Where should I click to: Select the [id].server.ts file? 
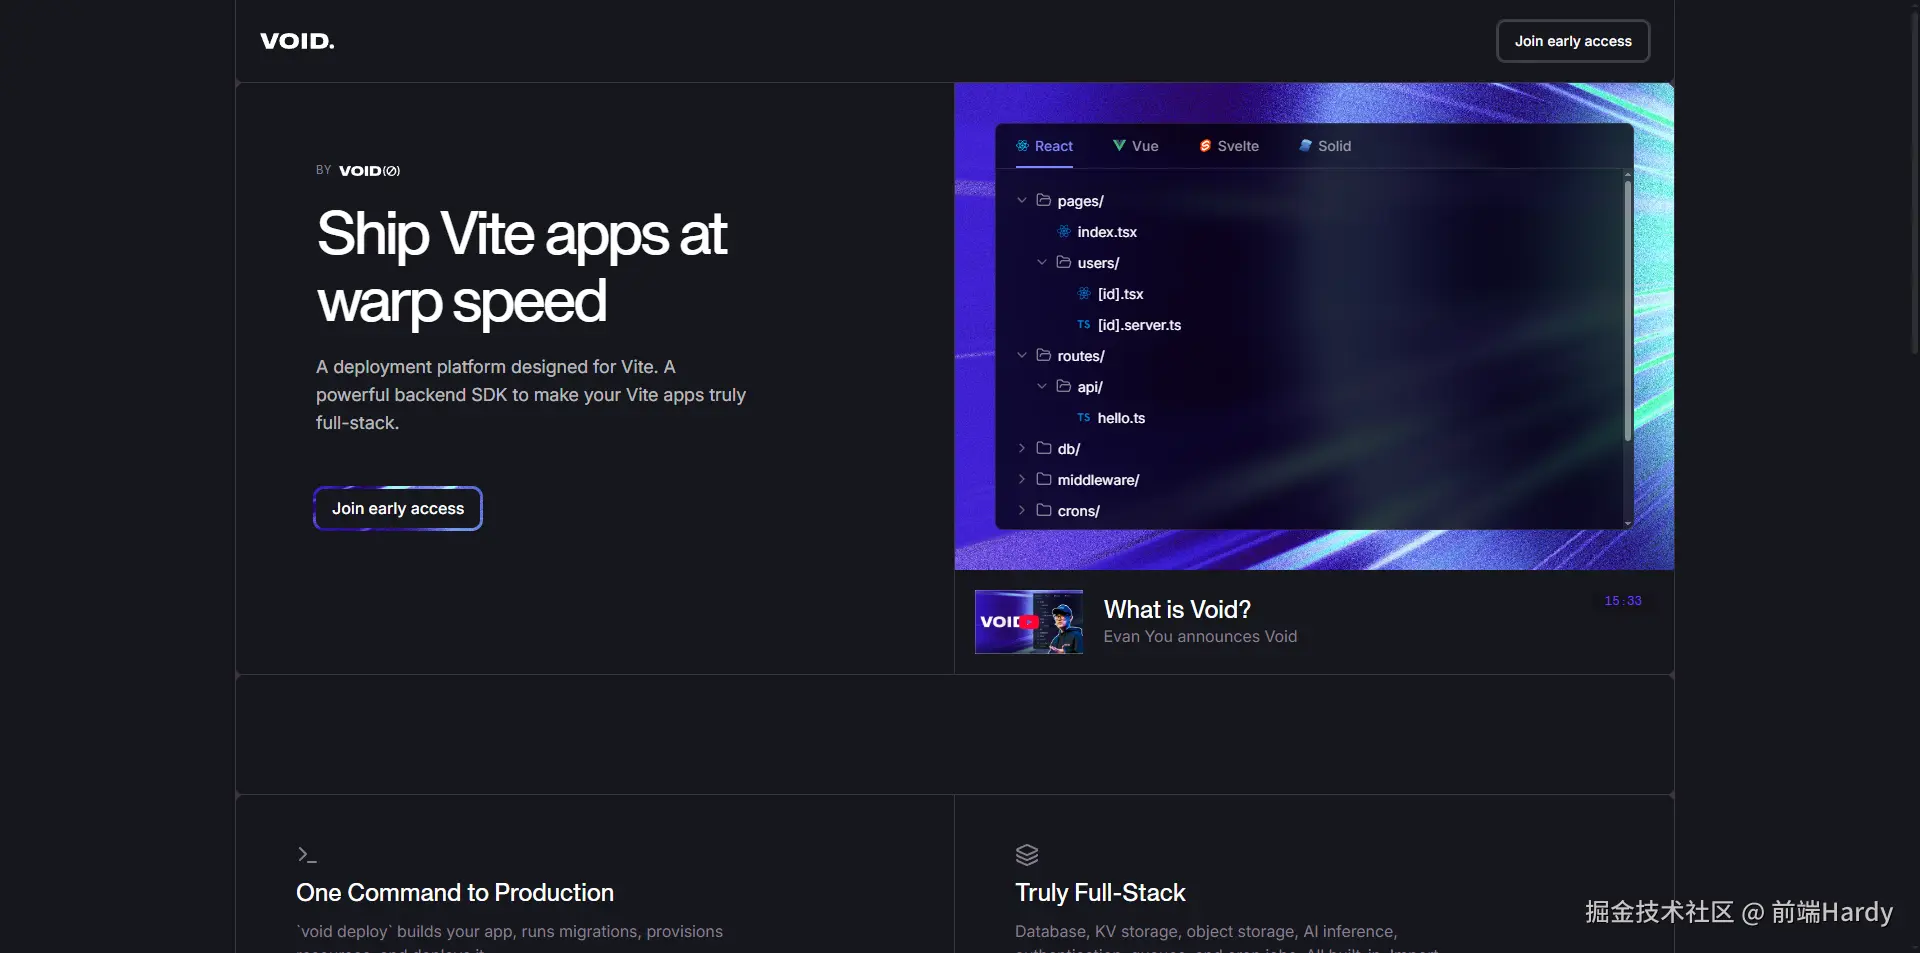tap(1139, 325)
